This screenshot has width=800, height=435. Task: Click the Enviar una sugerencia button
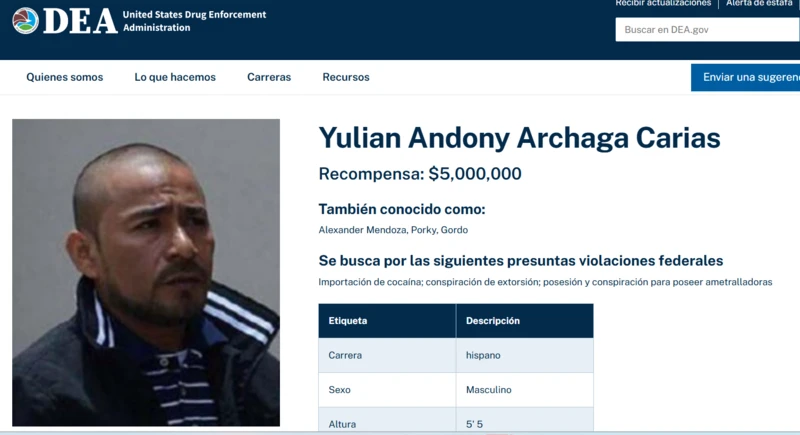click(x=745, y=78)
